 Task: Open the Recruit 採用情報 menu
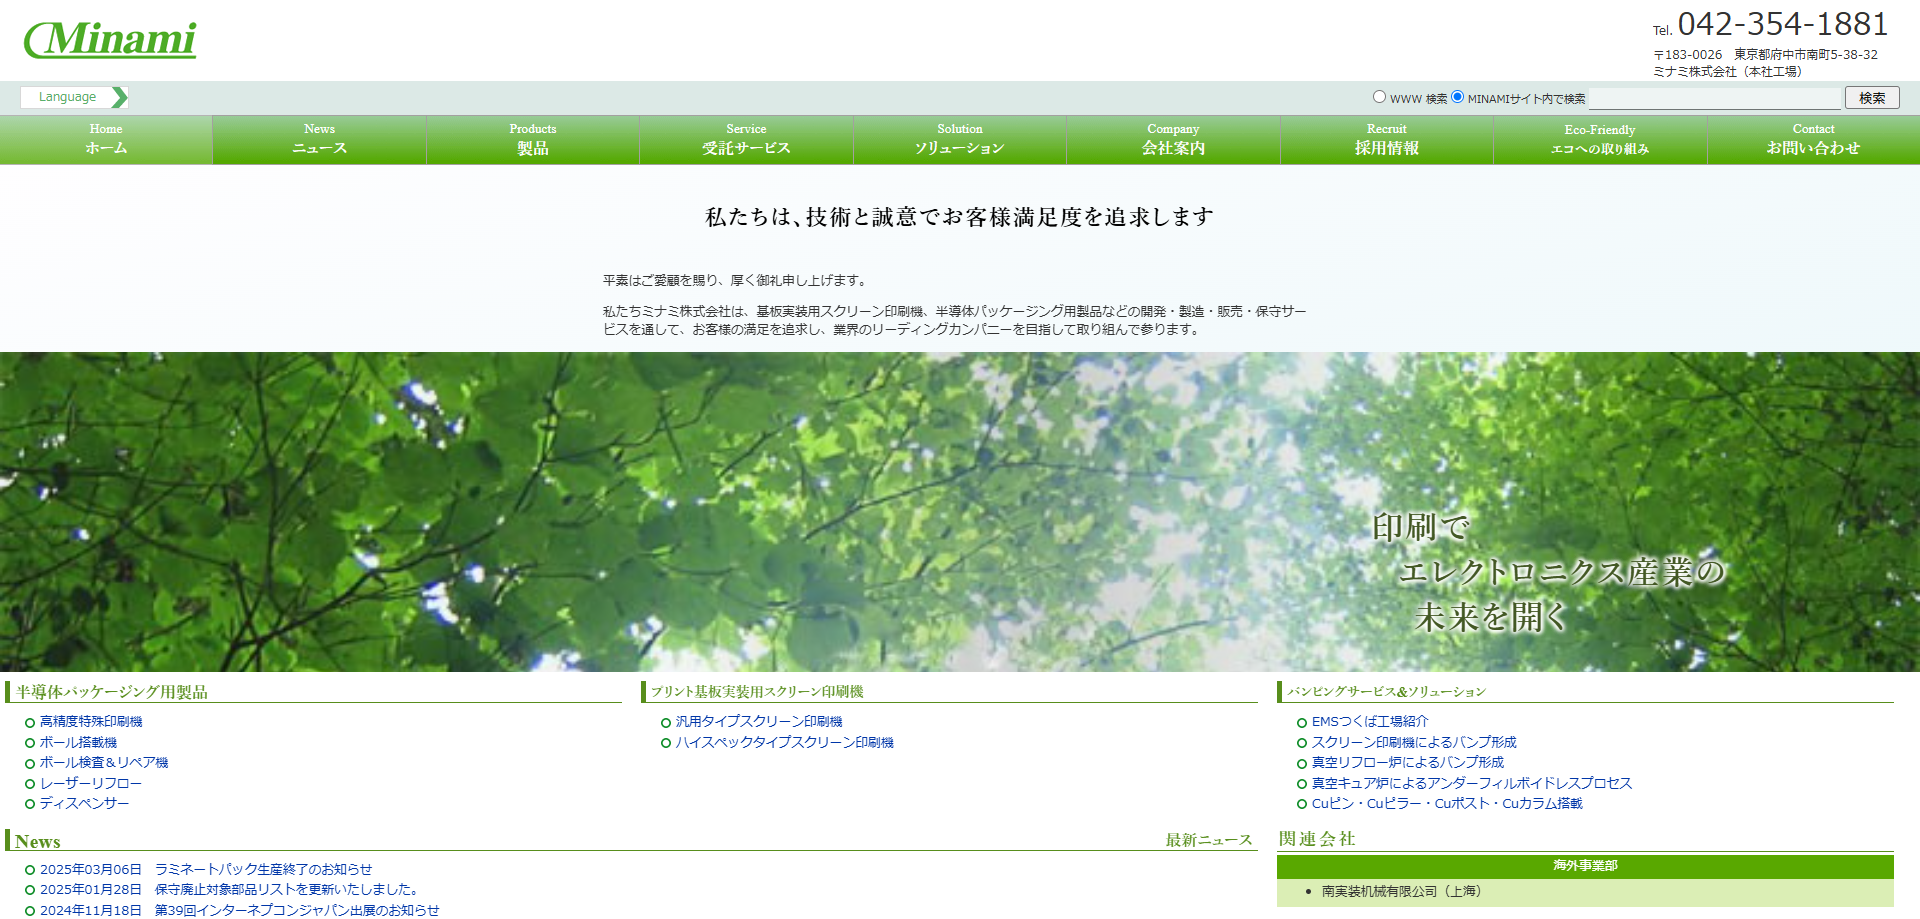tap(1387, 140)
